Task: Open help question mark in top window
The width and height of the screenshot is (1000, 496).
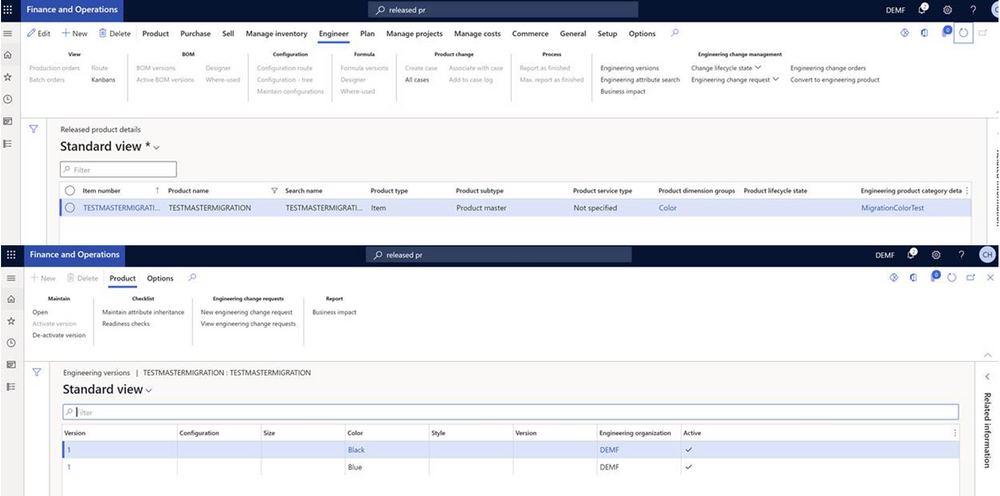Action: point(973,10)
